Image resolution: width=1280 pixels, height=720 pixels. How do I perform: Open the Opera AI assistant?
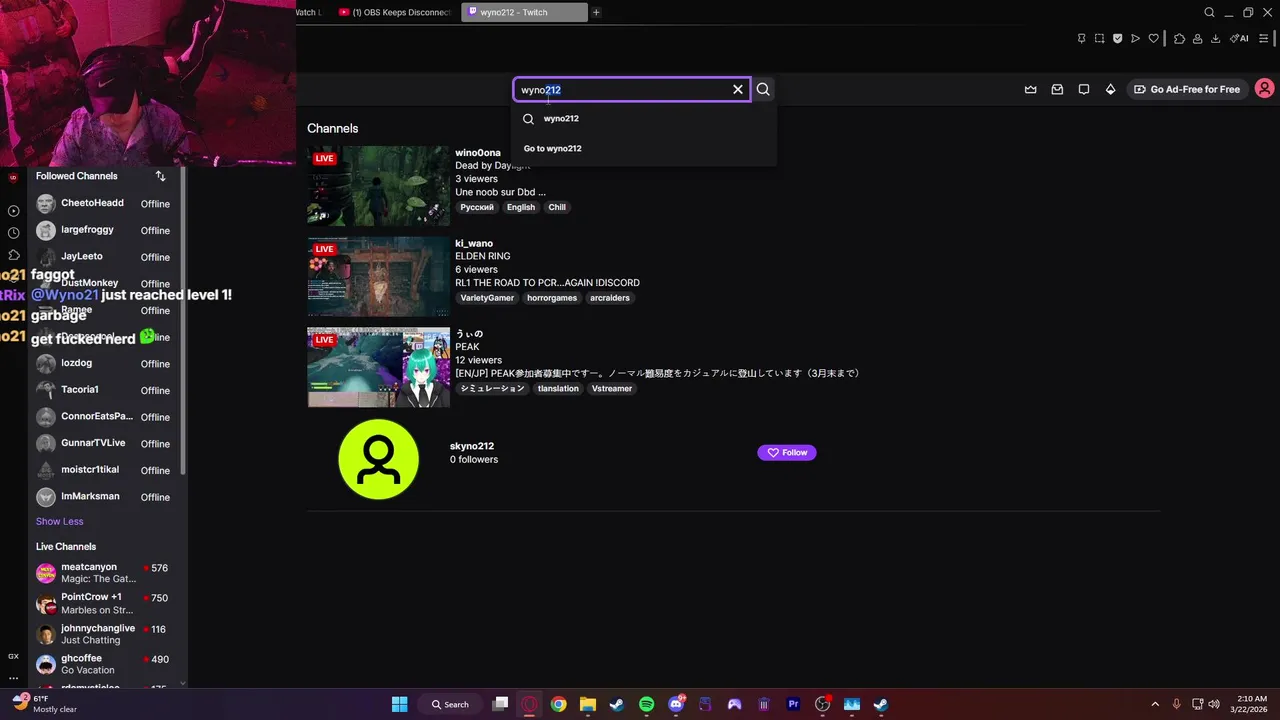coord(1239,39)
